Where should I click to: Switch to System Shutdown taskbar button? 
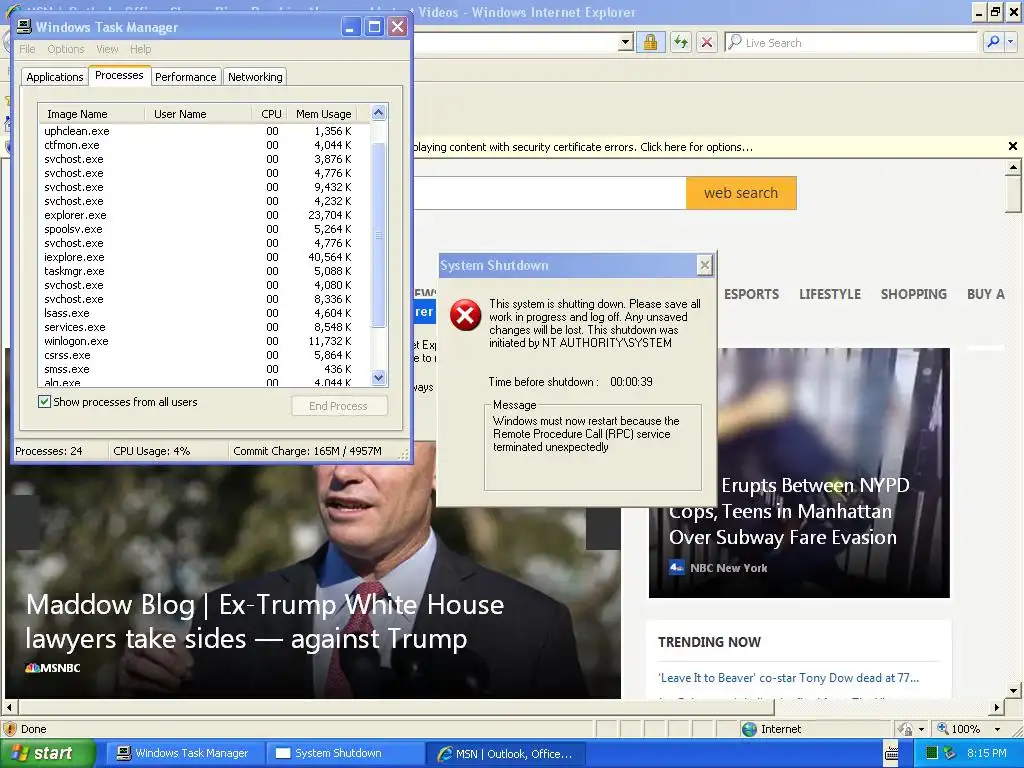pos(344,754)
